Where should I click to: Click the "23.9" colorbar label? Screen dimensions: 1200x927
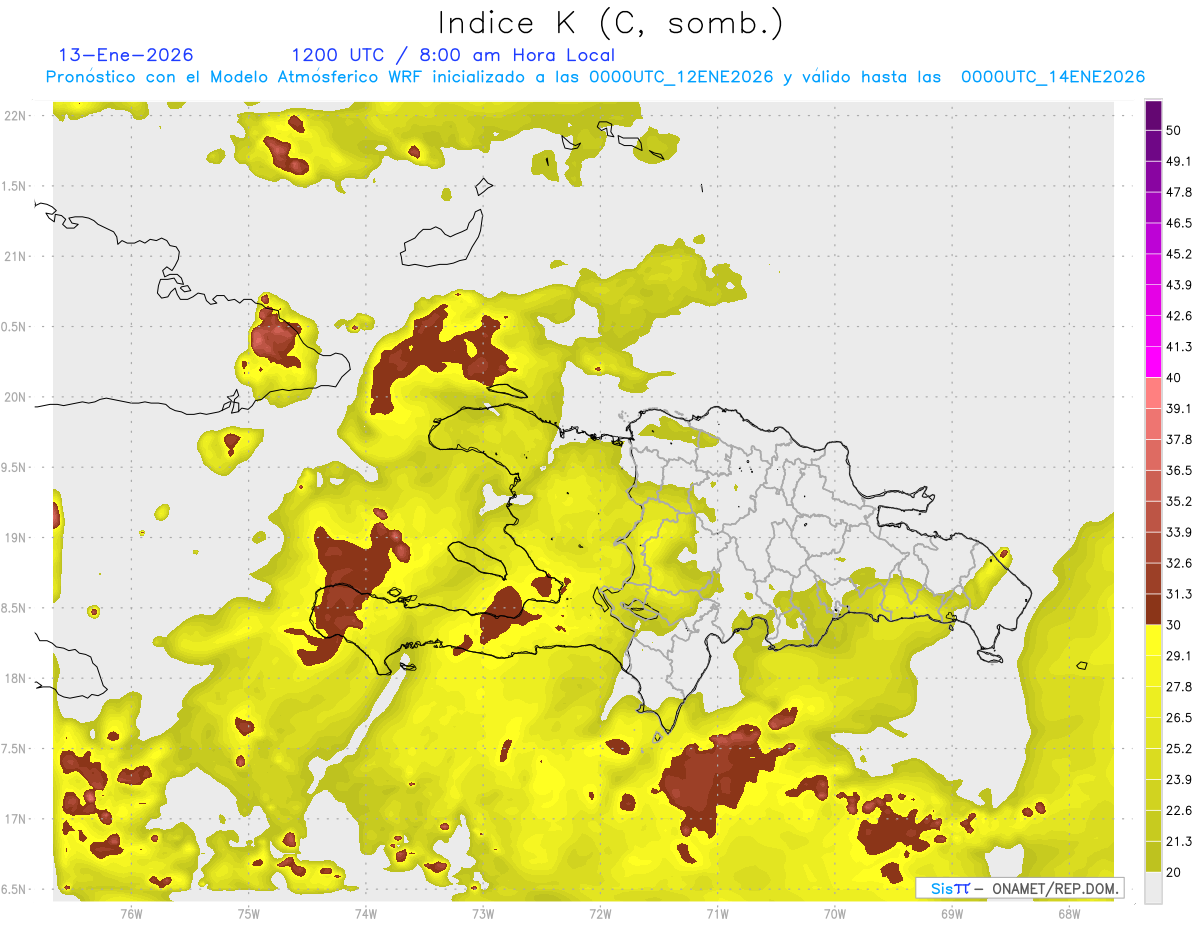[x=1179, y=780]
